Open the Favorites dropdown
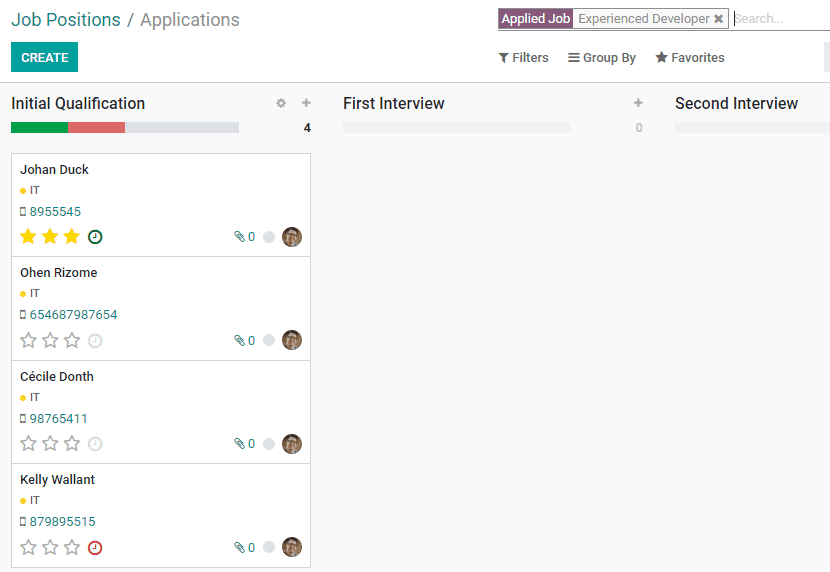The width and height of the screenshot is (830, 572). (x=690, y=58)
